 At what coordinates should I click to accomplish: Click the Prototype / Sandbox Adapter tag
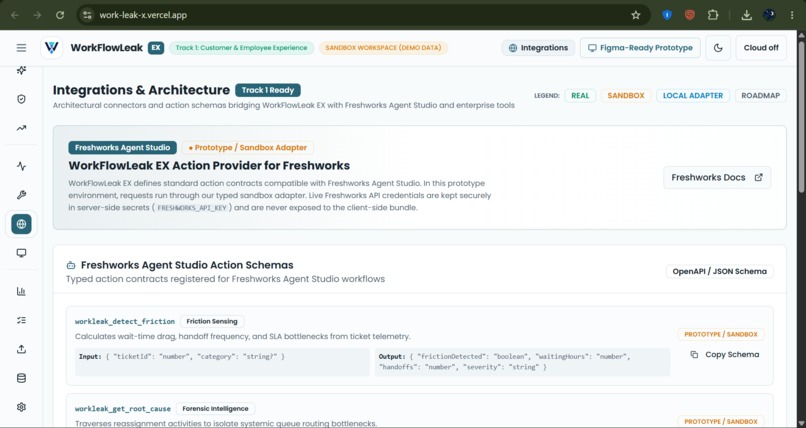[247, 147]
